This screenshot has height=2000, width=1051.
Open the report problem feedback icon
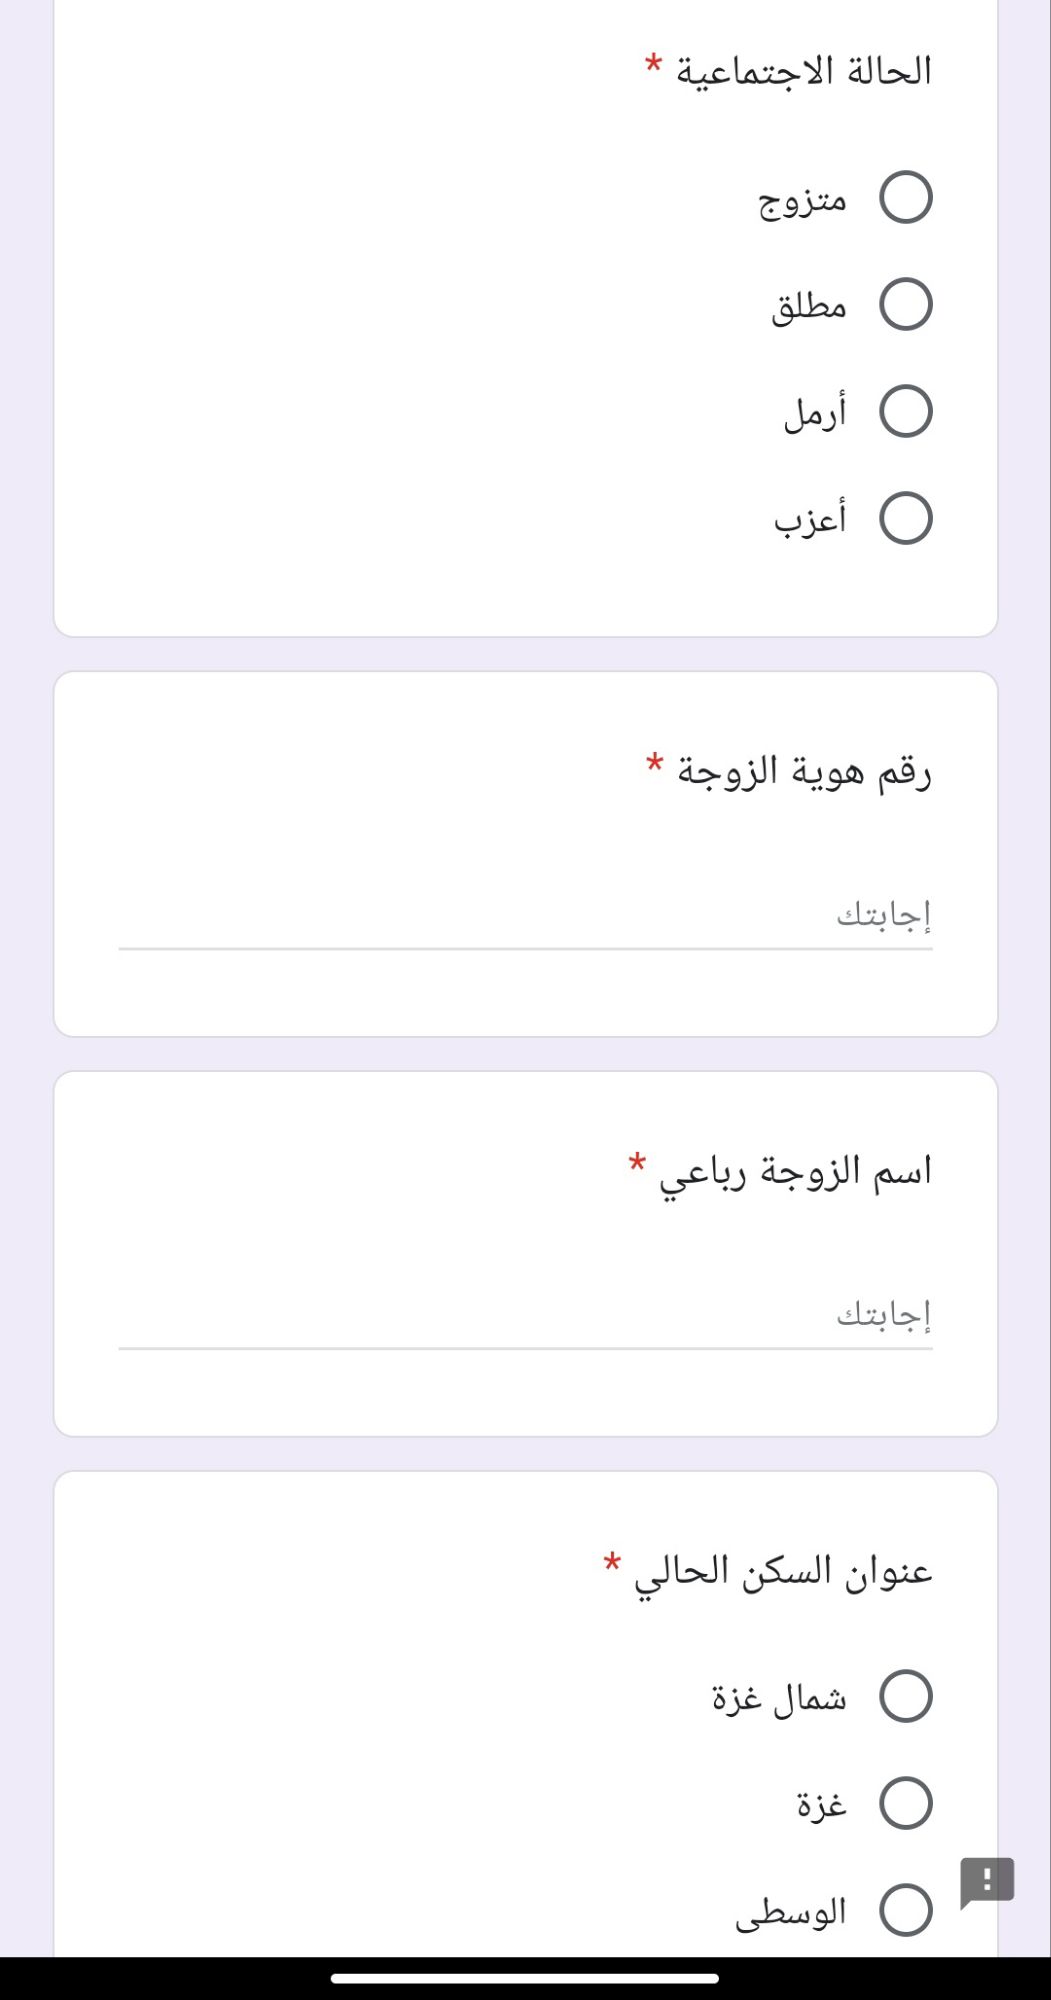click(987, 1881)
